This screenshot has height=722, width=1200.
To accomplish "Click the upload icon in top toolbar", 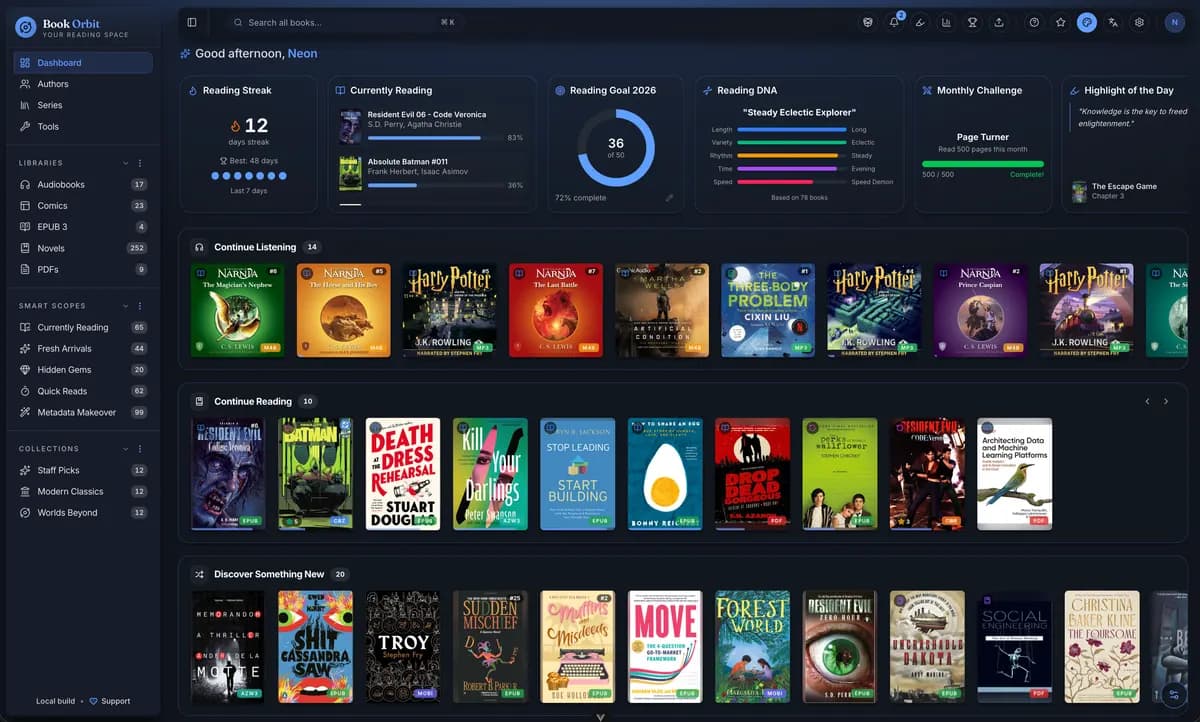I will [x=998, y=22].
